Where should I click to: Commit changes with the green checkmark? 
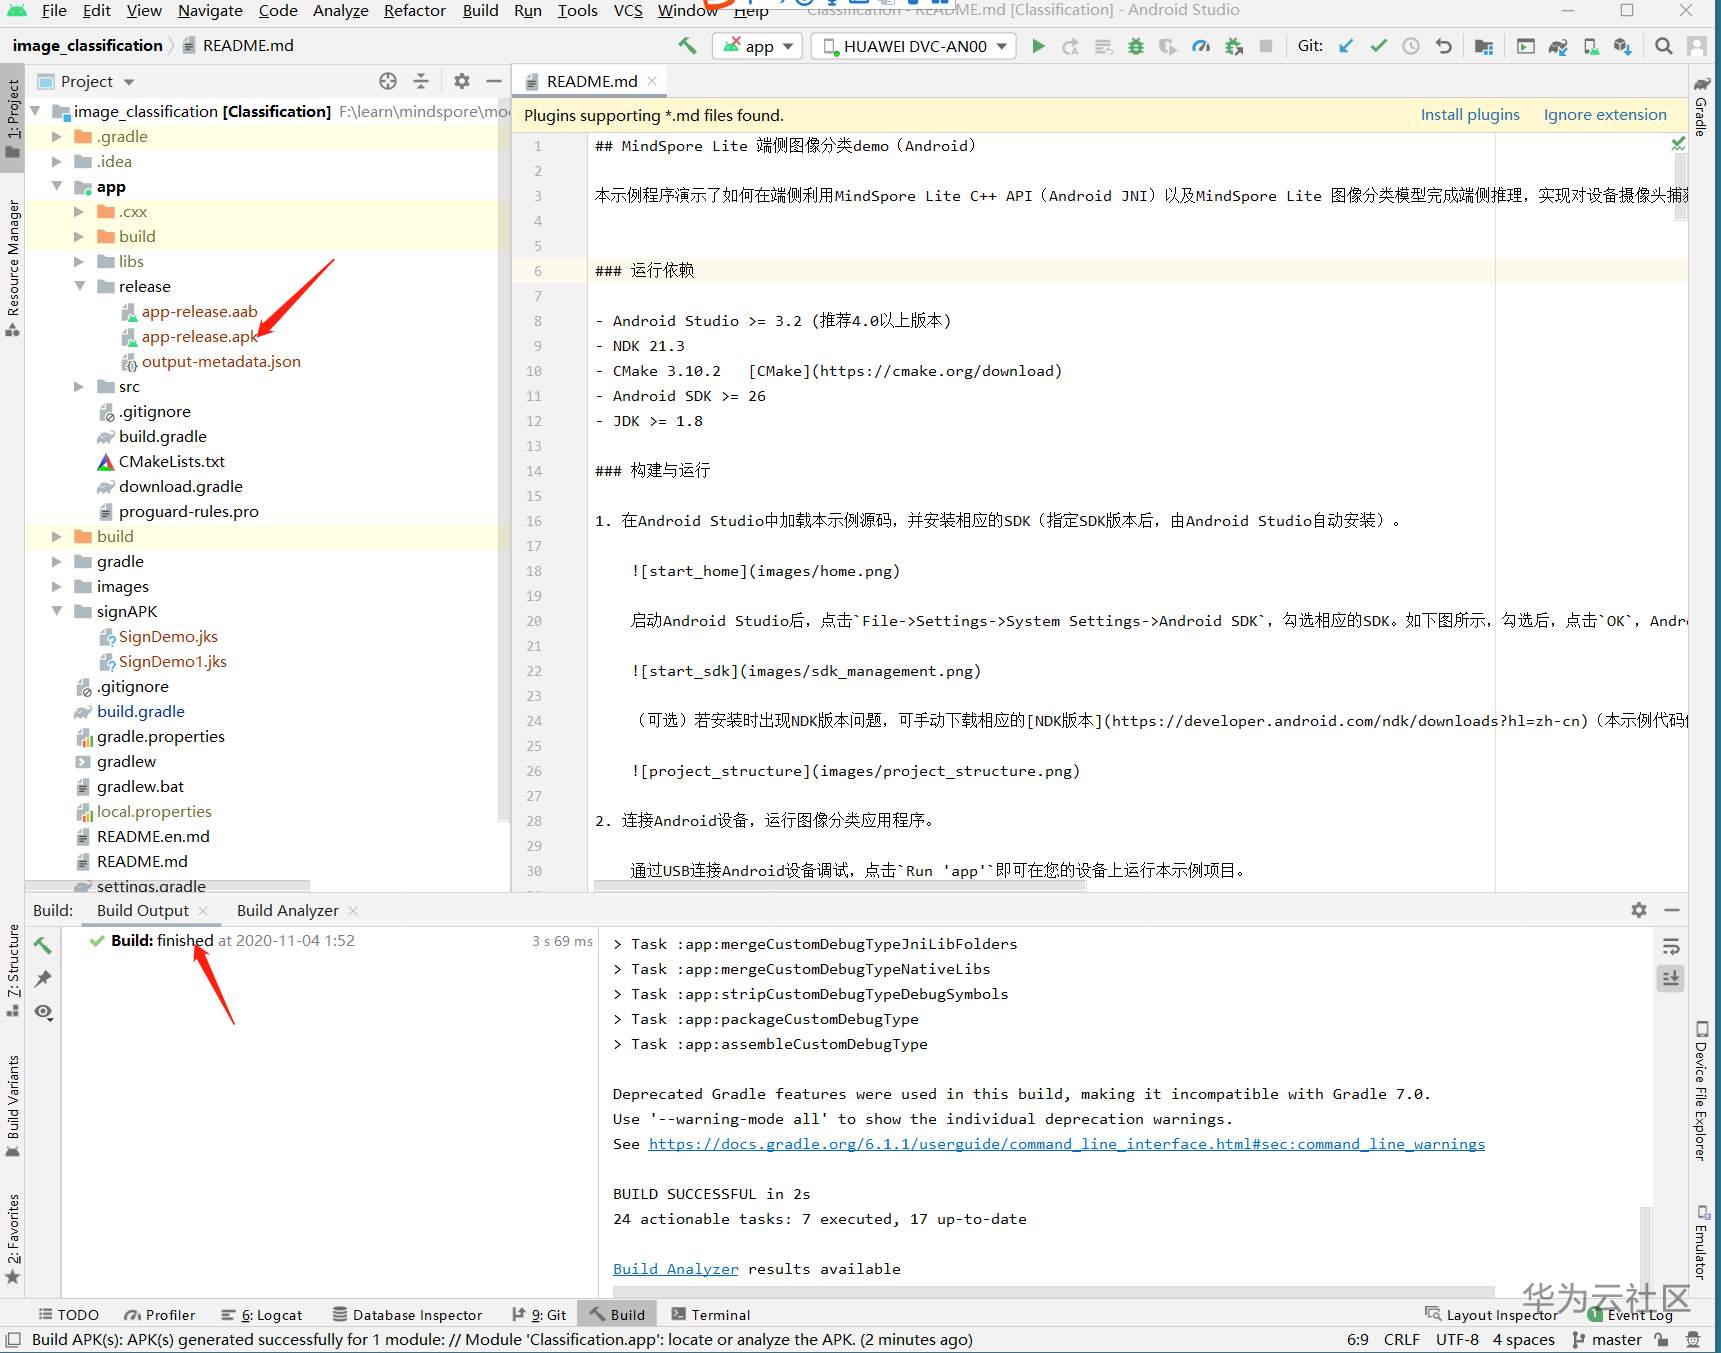pyautogui.click(x=1379, y=46)
